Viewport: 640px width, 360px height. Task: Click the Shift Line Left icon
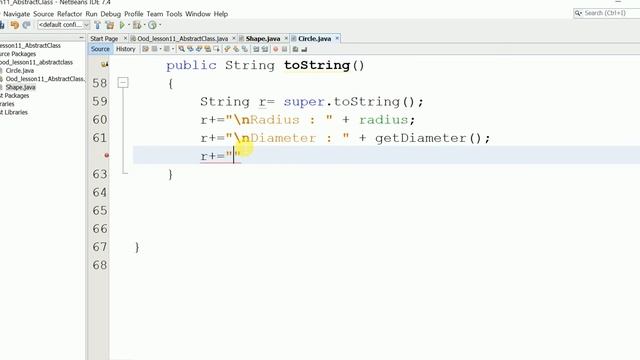(256, 49)
